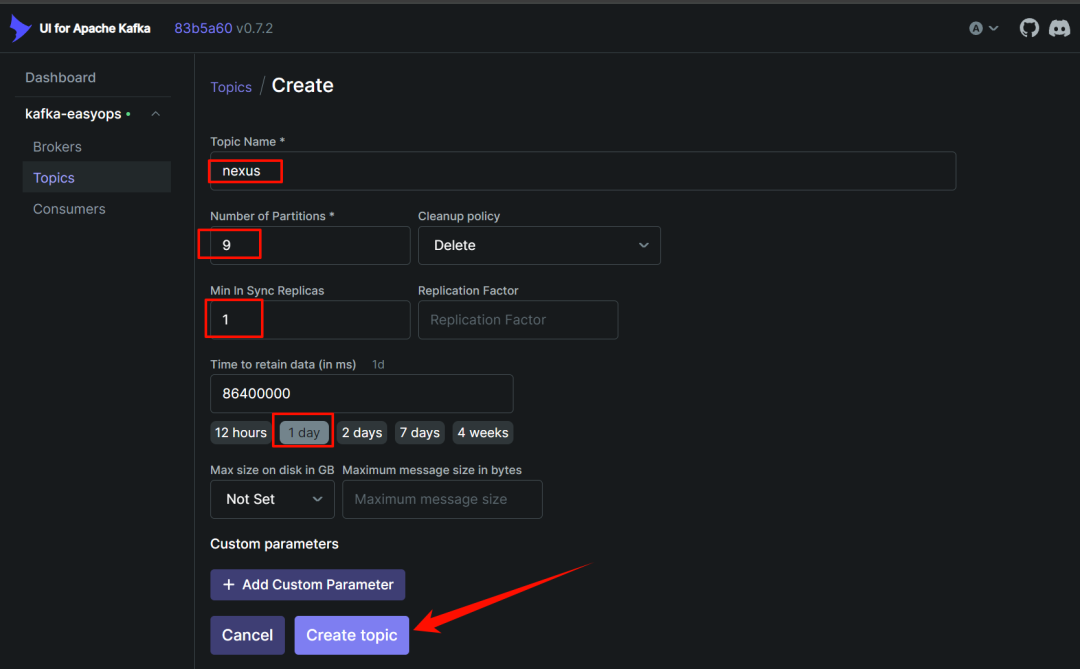Open Brokers in the sidebar

click(x=57, y=147)
